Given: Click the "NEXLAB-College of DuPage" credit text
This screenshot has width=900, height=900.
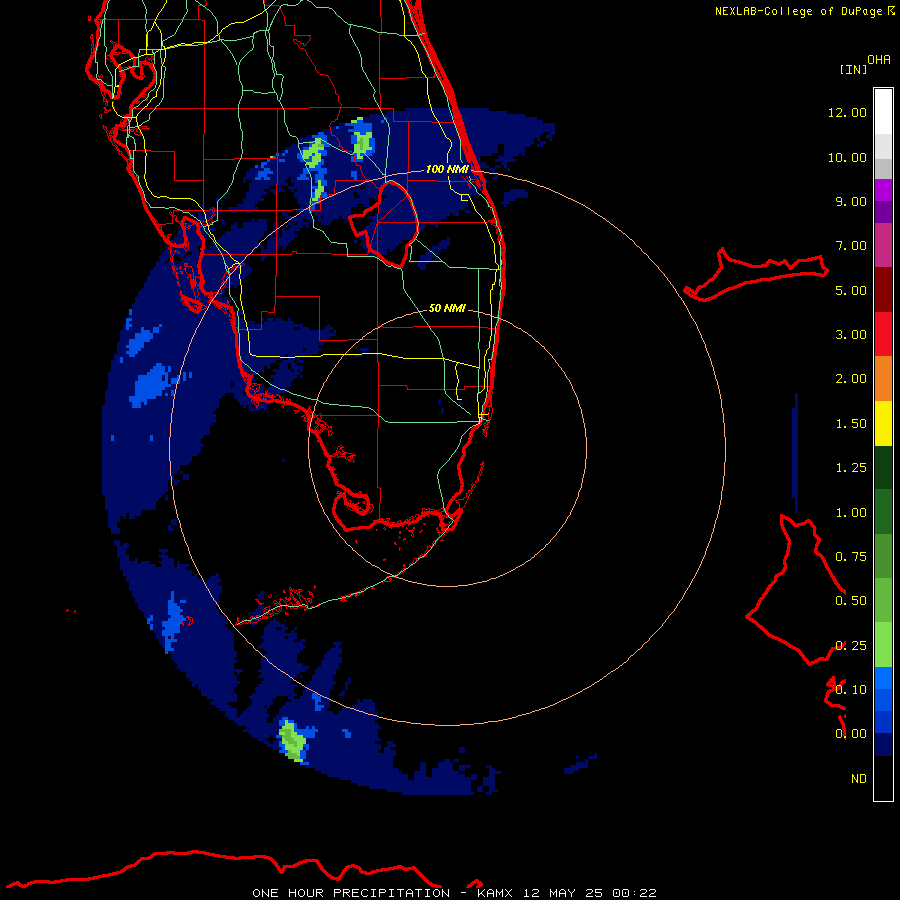Looking at the screenshot, I should (x=798, y=11).
